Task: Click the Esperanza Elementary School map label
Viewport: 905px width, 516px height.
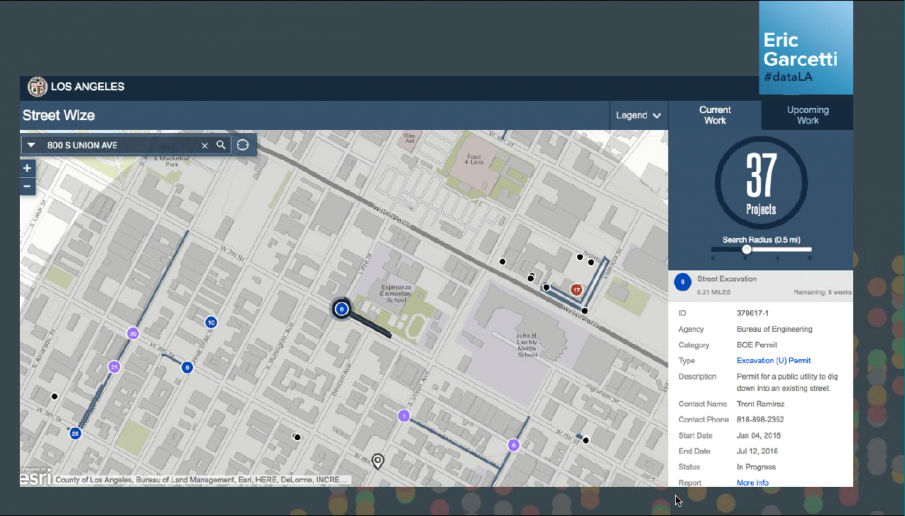Action: click(396, 293)
